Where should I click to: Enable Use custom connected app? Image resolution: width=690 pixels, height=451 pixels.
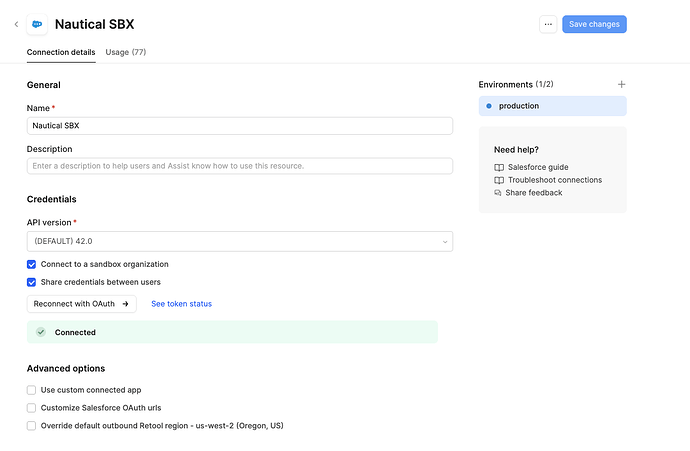point(32,390)
